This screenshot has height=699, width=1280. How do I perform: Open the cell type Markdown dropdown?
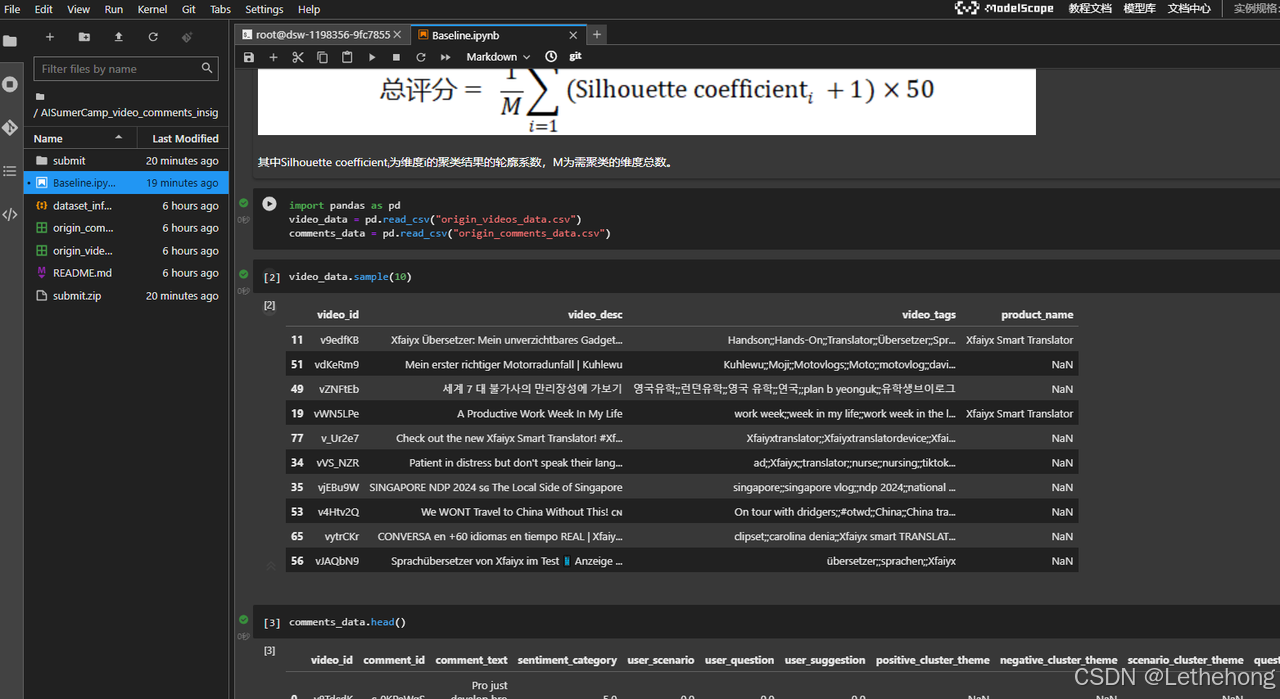pyautogui.click(x=498, y=57)
